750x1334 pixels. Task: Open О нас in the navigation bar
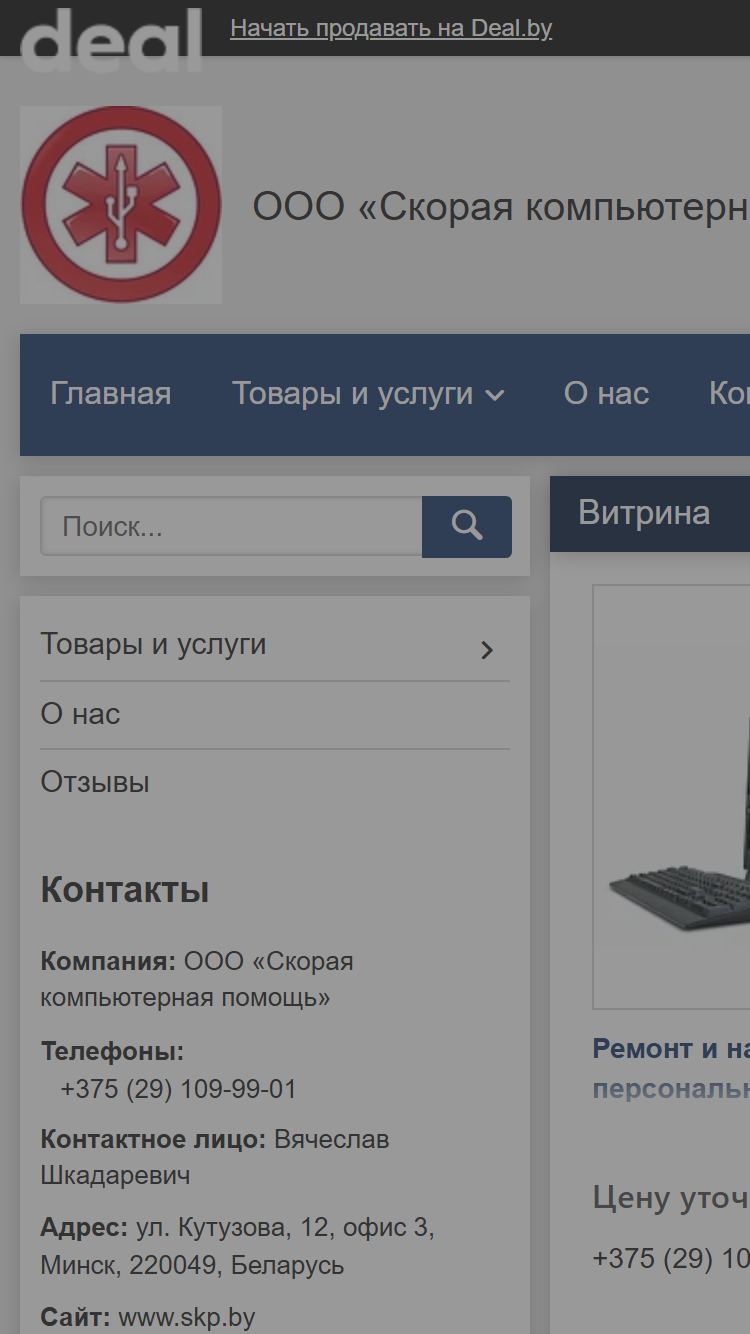[606, 394]
